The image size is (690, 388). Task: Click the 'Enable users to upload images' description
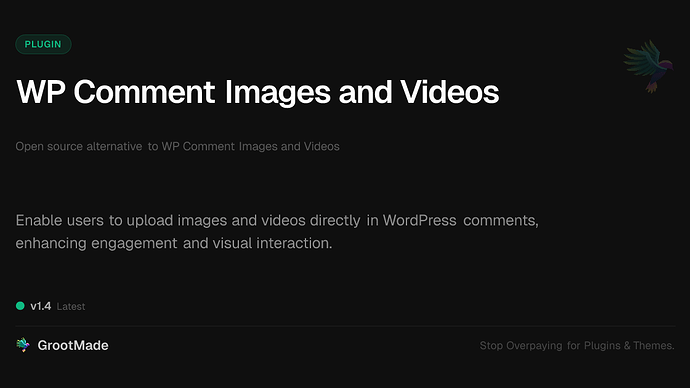point(277,231)
